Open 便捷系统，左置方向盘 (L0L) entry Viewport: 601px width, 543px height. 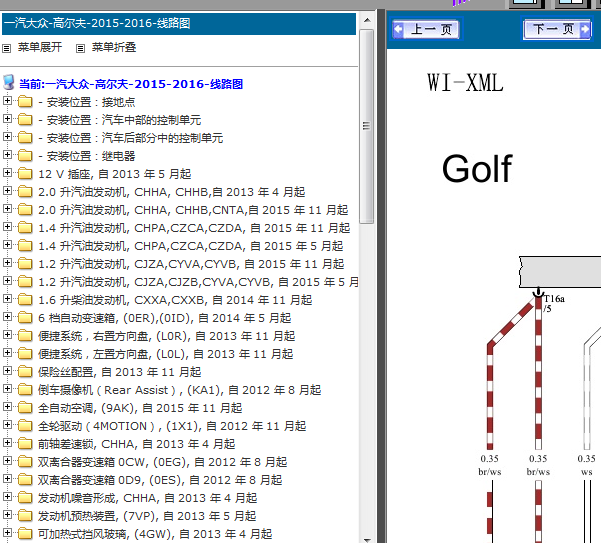pos(166,354)
